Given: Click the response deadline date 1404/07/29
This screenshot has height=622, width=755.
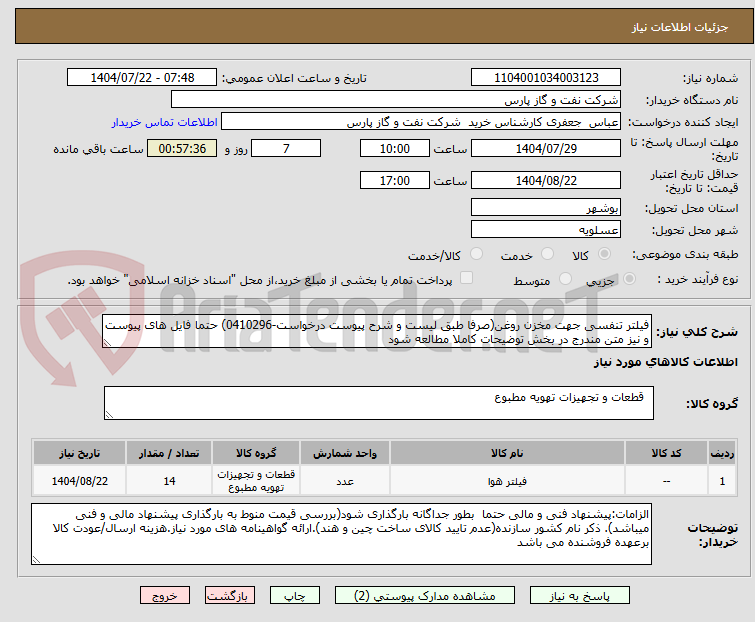Looking at the screenshot, I should (546, 148).
